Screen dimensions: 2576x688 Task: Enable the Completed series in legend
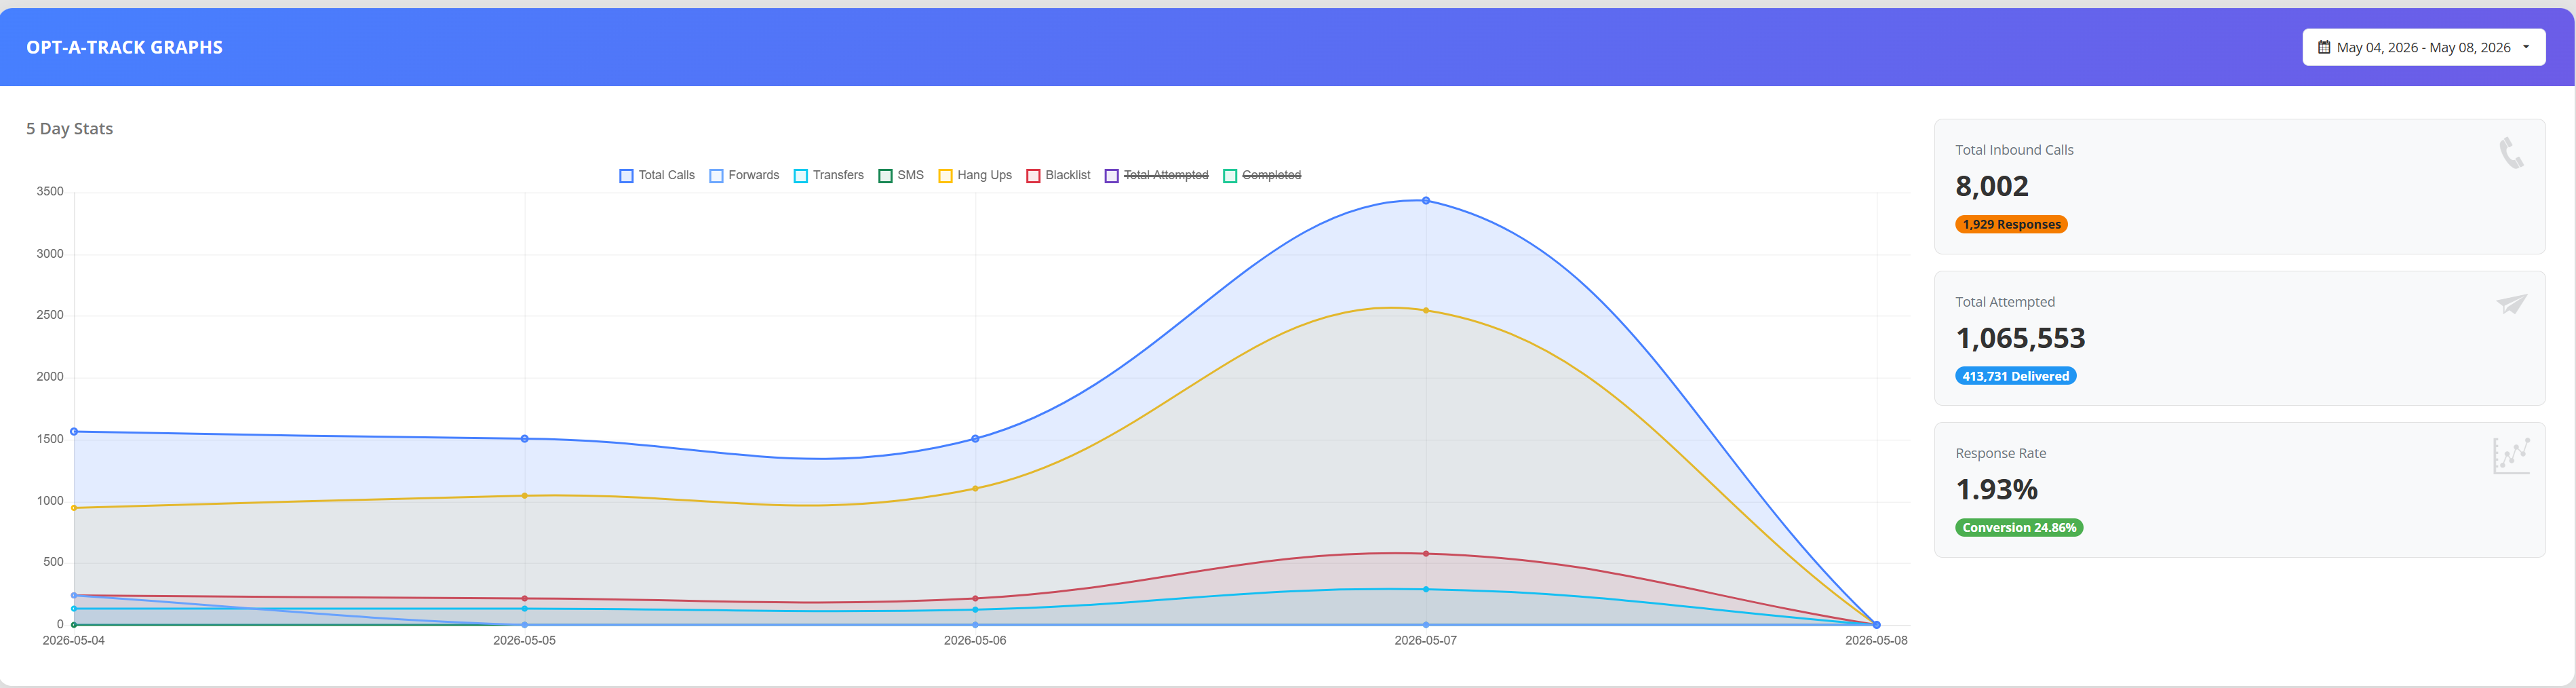point(1263,175)
